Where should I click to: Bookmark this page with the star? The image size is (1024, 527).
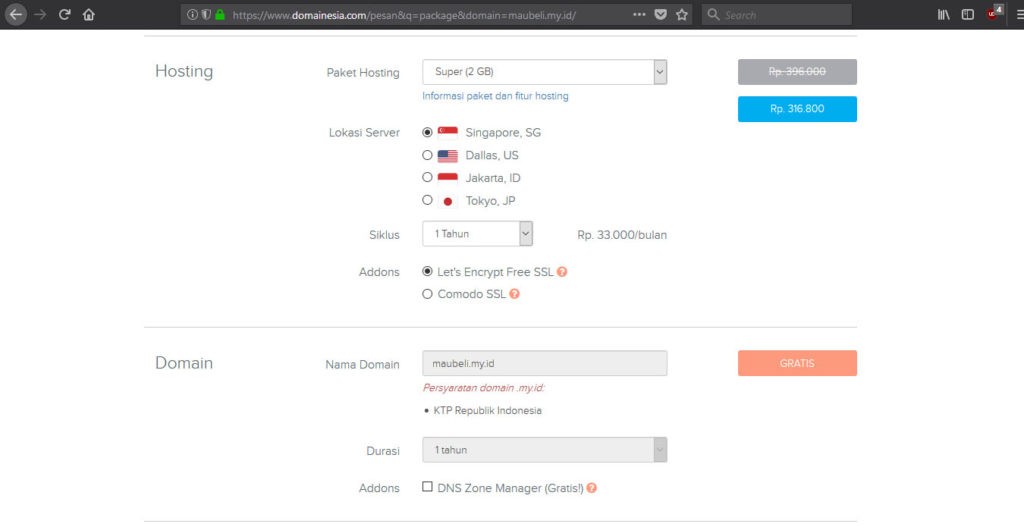[682, 14]
